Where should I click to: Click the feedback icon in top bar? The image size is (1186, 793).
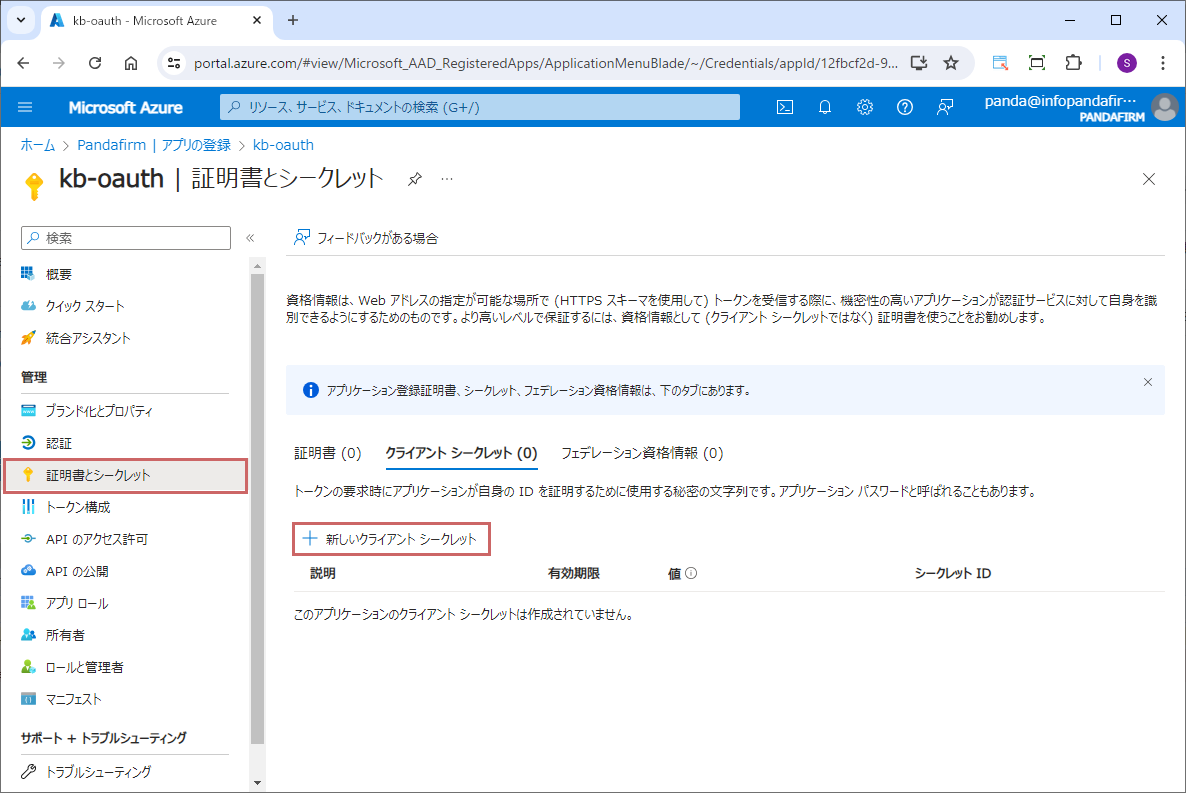coord(945,107)
